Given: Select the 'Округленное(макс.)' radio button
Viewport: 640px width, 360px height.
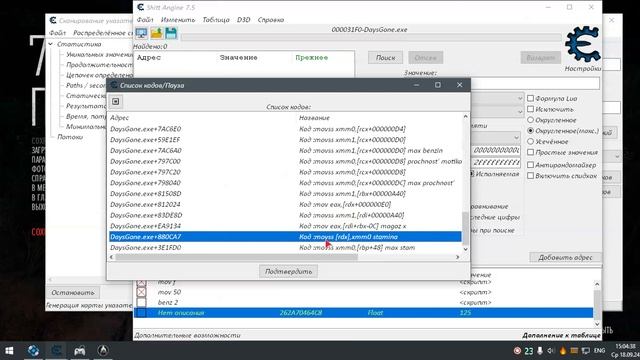Looking at the screenshot, I should (530, 131).
